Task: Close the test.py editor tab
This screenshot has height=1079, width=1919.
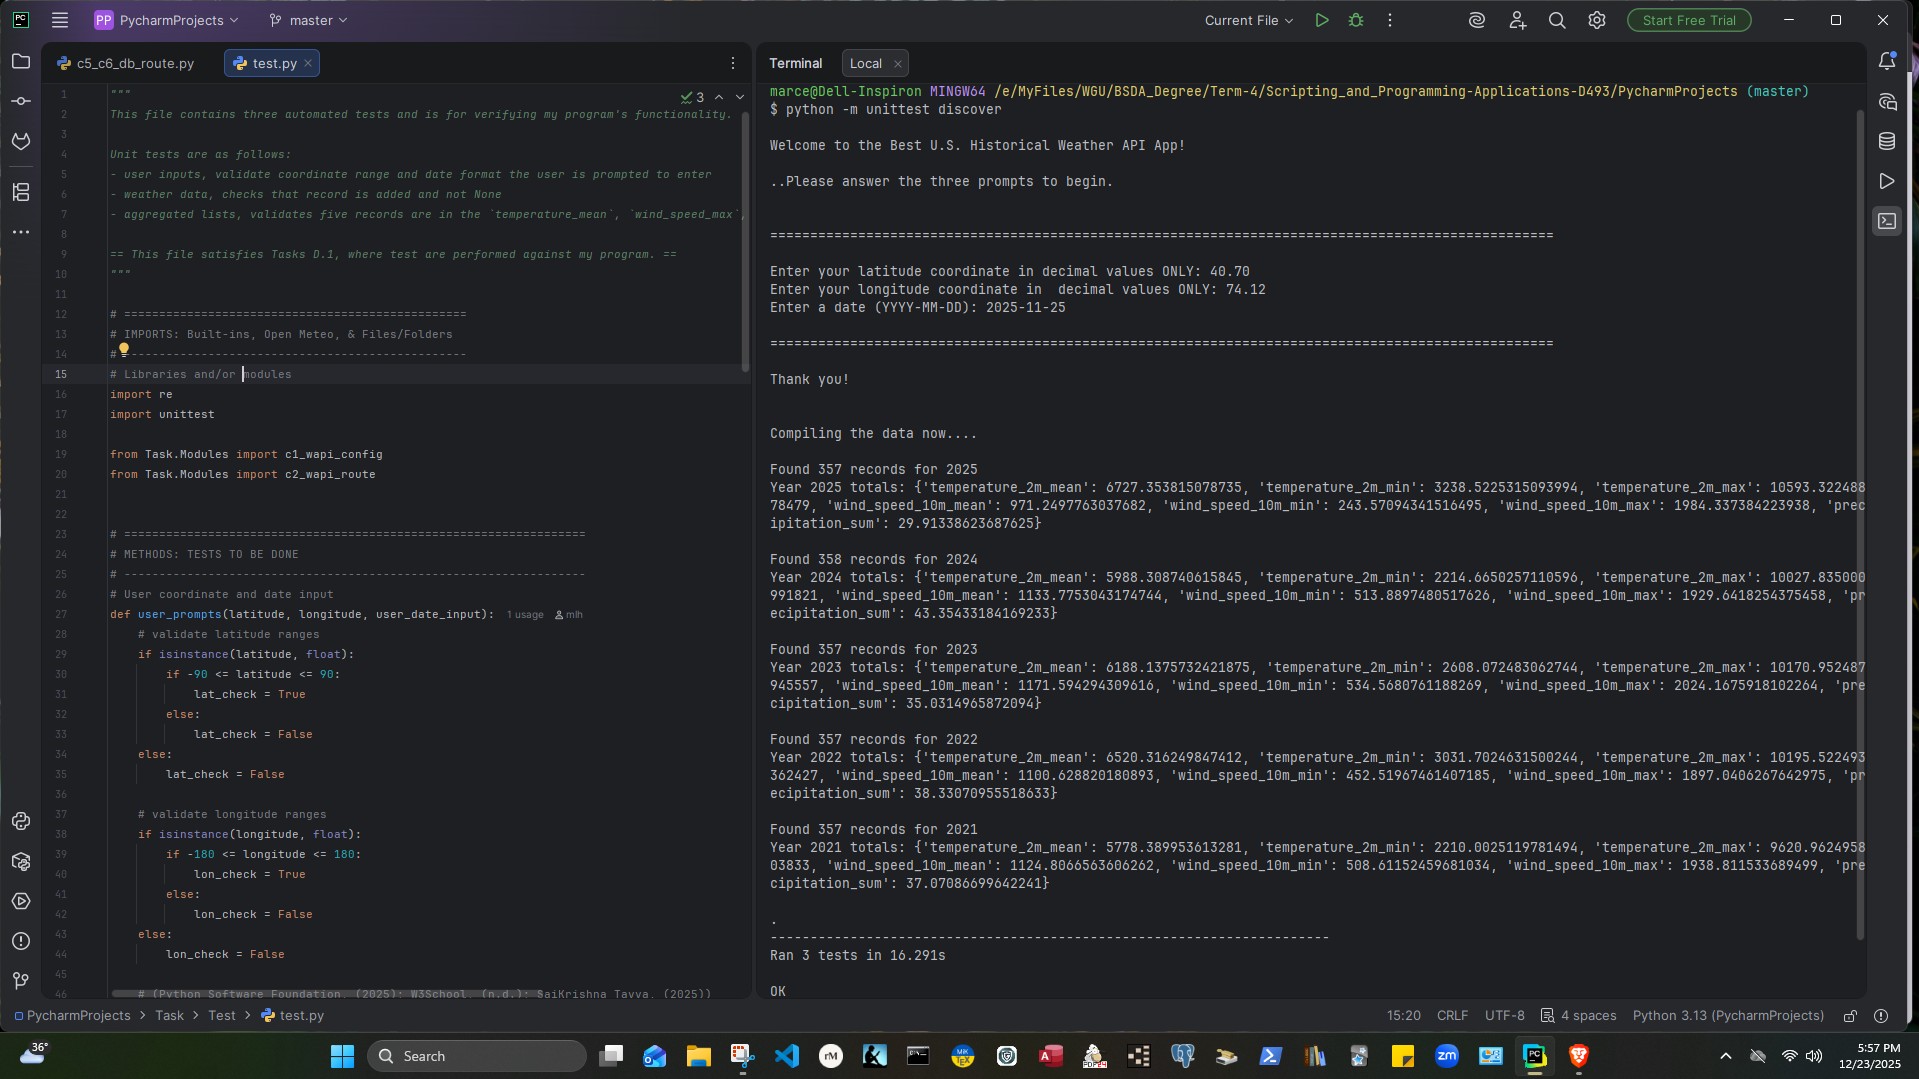Action: click(308, 63)
